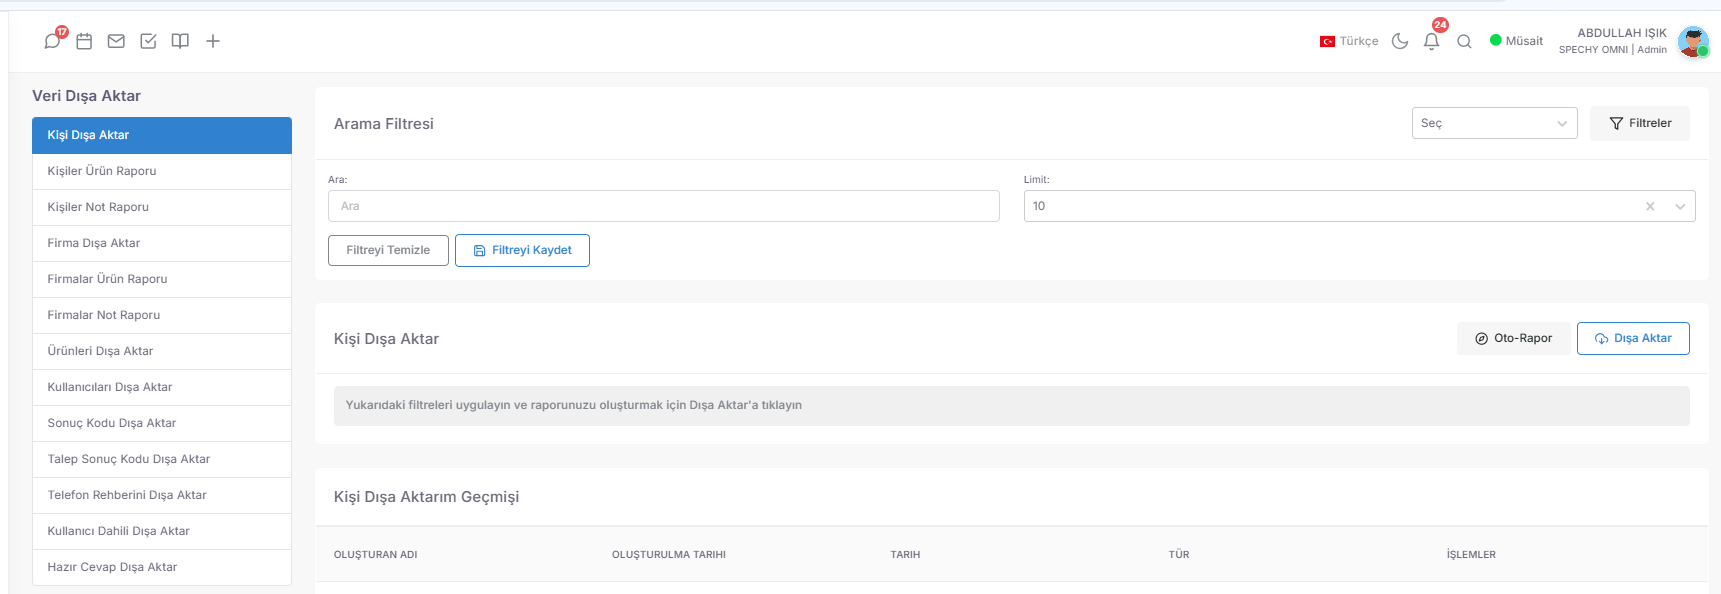Click the İŞLEMLER column header
Image resolution: width=1721 pixels, height=594 pixels.
(x=1471, y=554)
